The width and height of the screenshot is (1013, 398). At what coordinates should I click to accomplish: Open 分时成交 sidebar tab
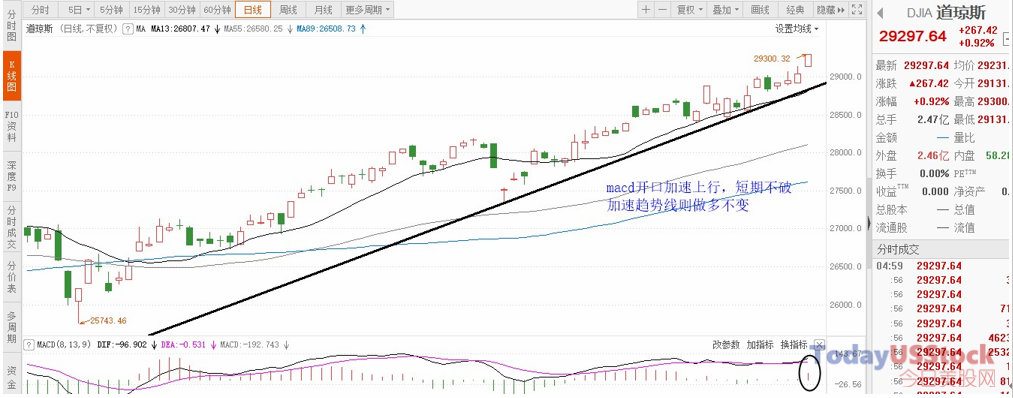11,227
